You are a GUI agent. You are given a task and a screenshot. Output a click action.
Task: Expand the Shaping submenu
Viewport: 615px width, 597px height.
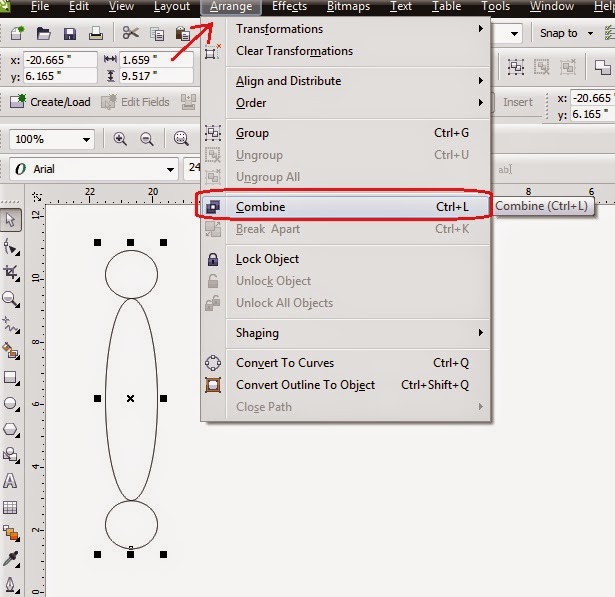coord(358,333)
